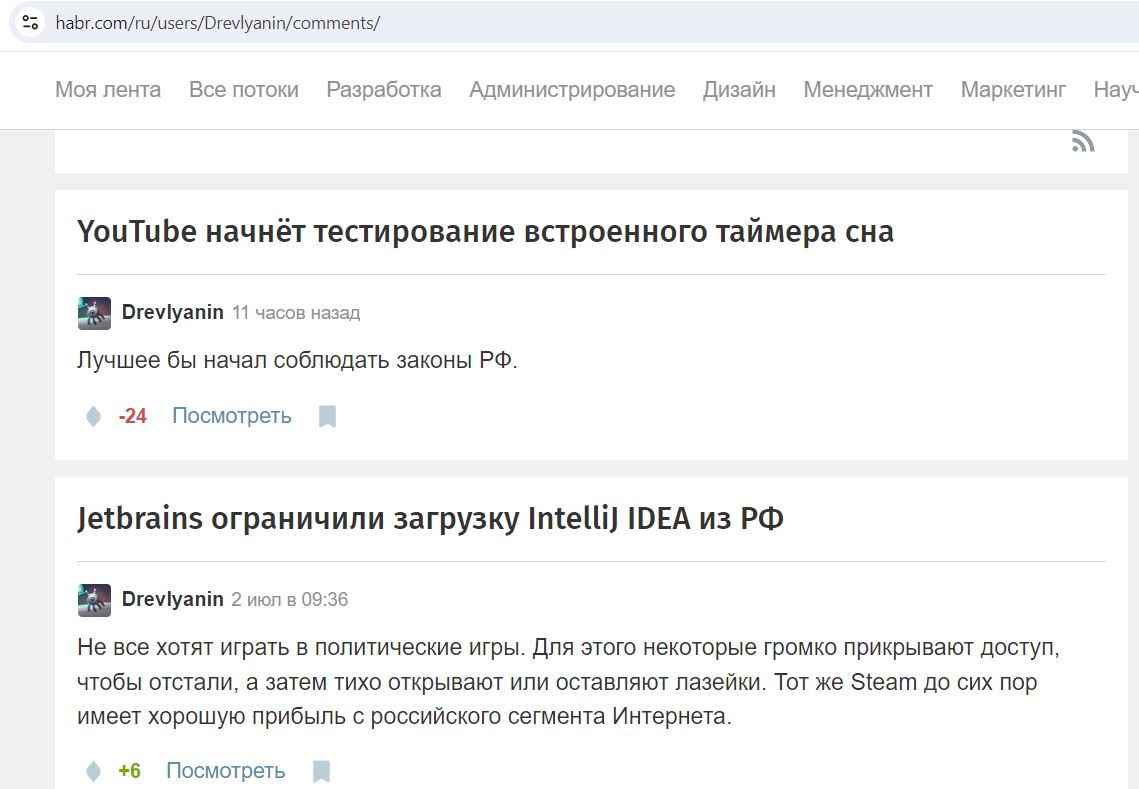Open the Моя лента section
The width and height of the screenshot is (1139, 789).
[108, 89]
